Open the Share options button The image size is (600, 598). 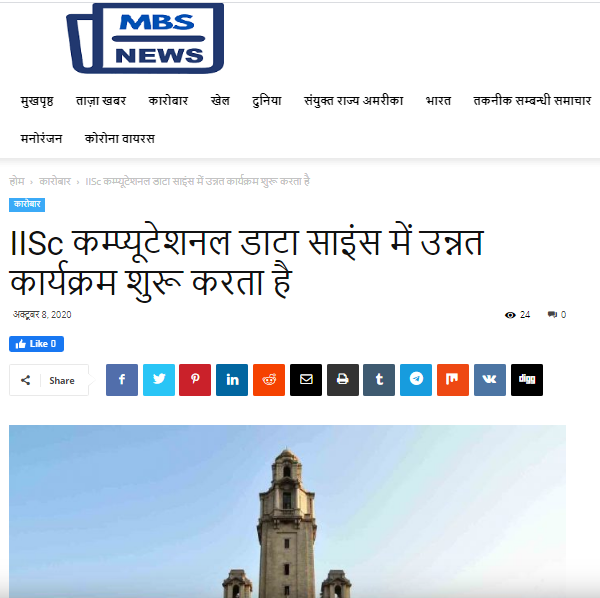pyautogui.click(x=49, y=380)
